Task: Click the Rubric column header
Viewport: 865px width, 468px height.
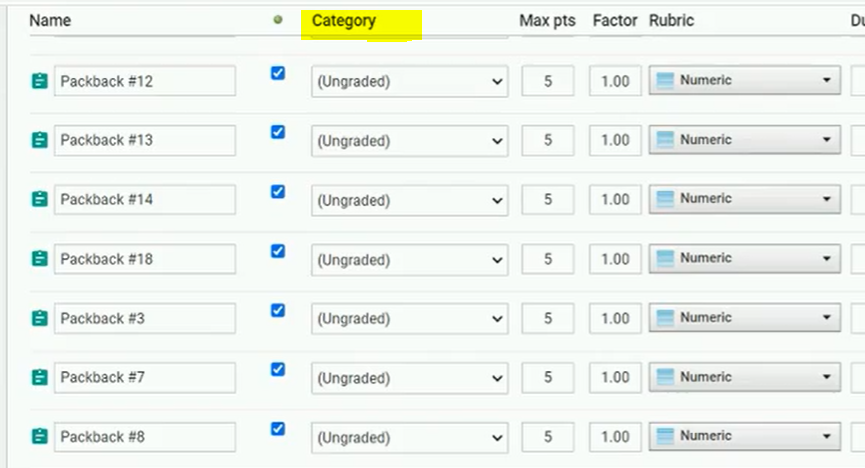Action: pos(671,20)
